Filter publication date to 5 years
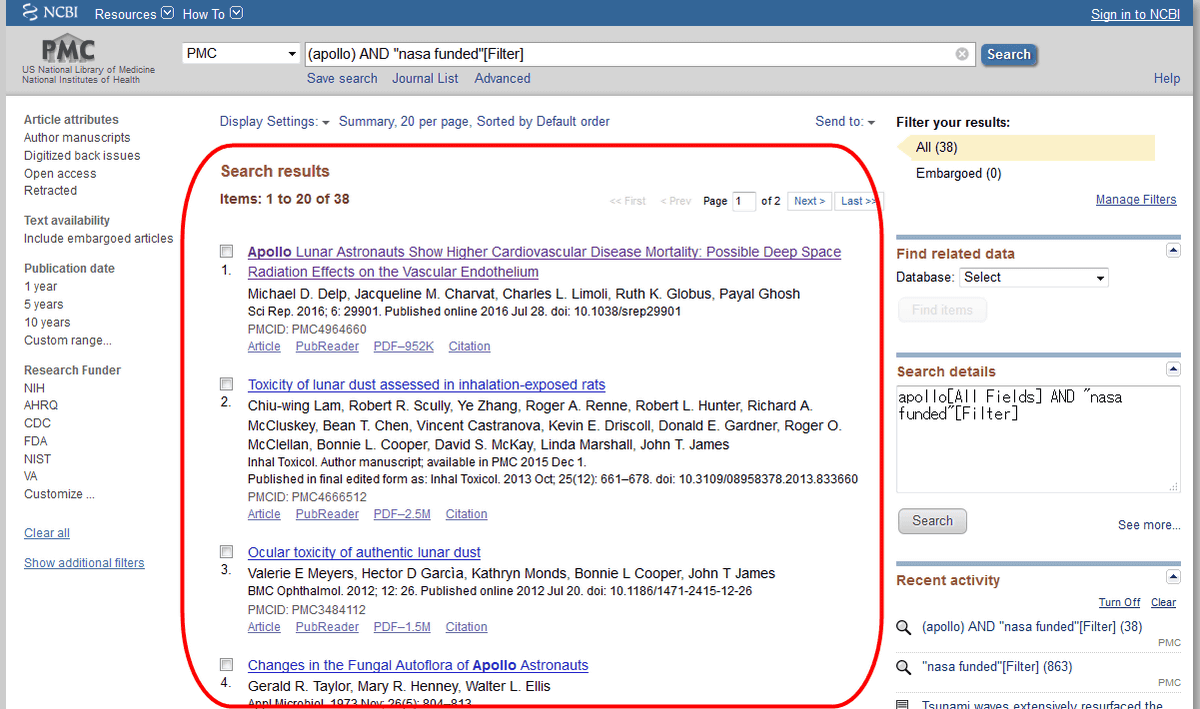 click(44, 305)
